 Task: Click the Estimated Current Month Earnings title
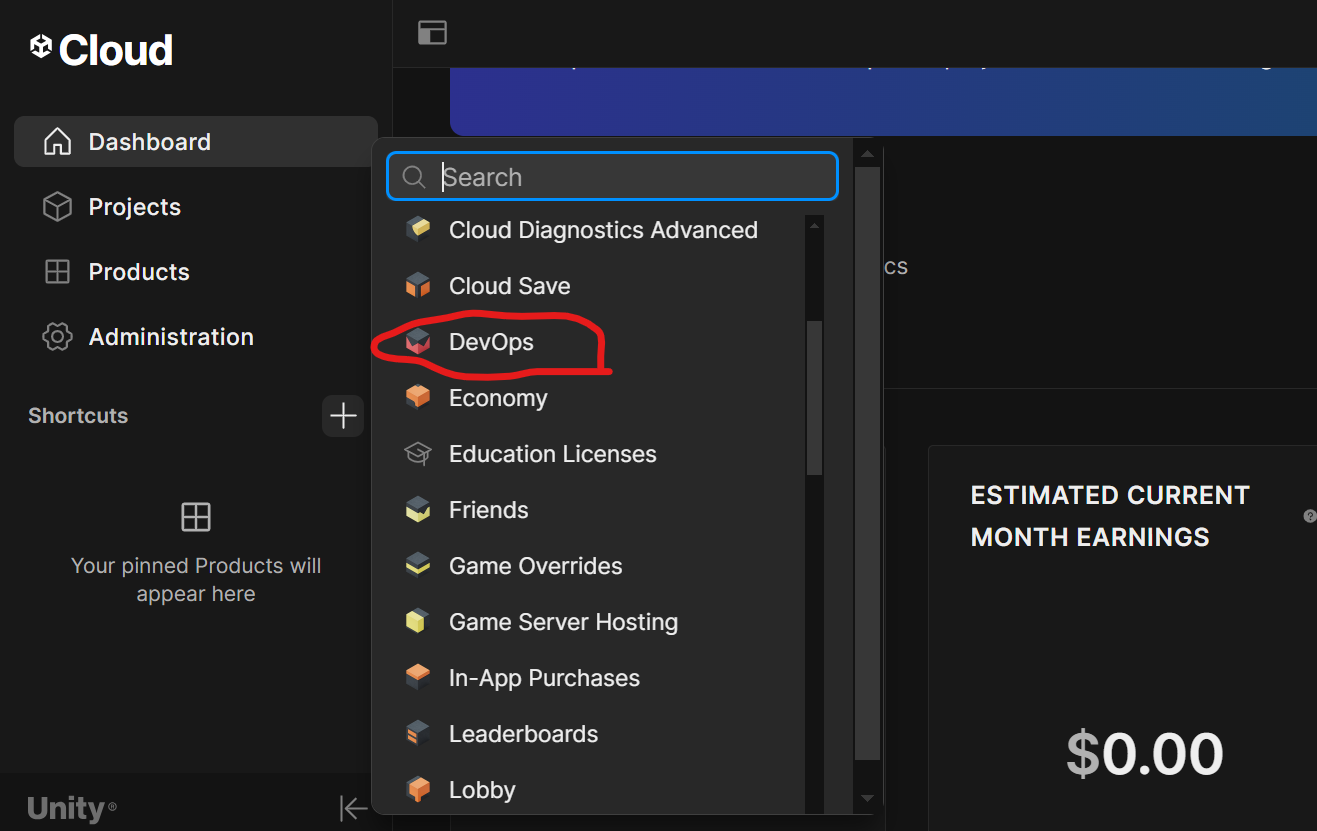point(1110,516)
